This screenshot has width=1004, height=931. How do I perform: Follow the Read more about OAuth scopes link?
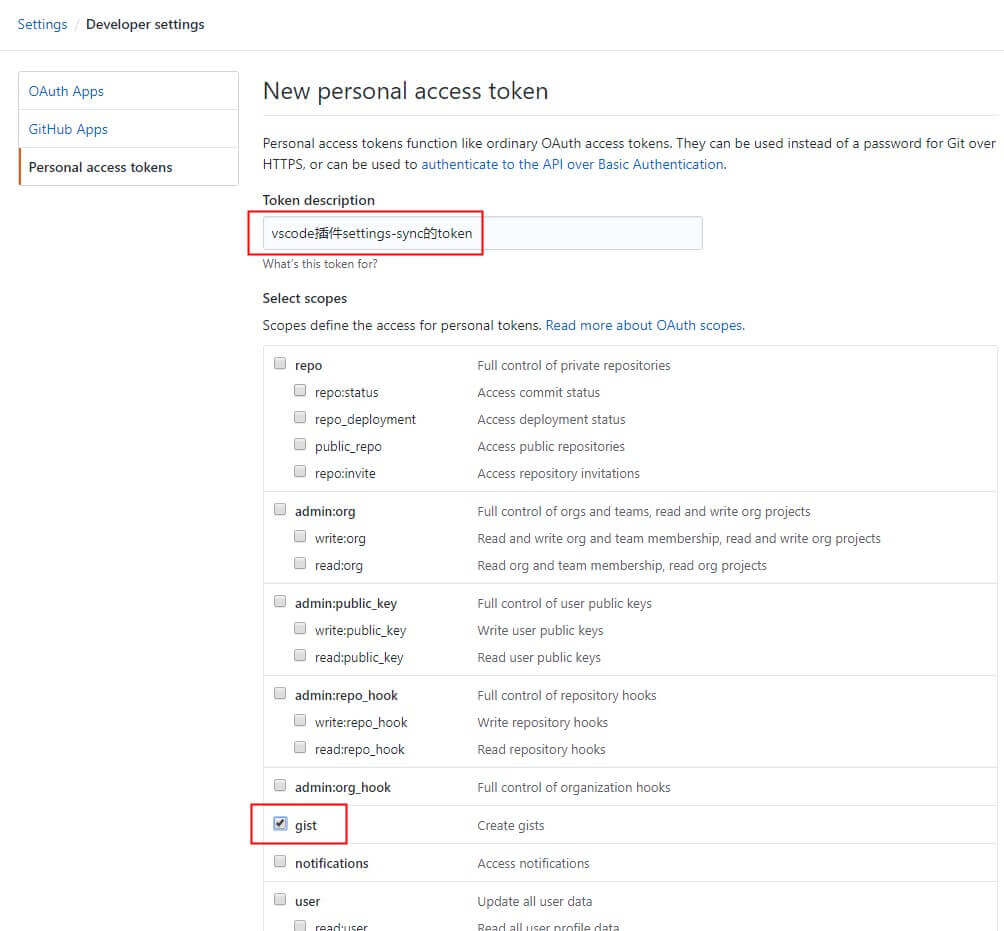(643, 325)
